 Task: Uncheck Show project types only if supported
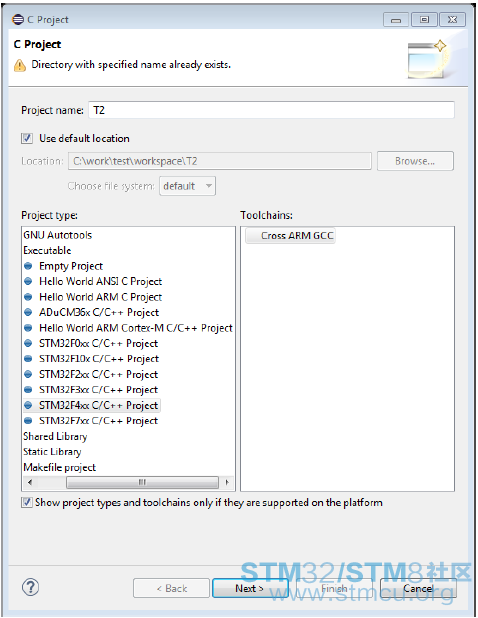[27, 503]
